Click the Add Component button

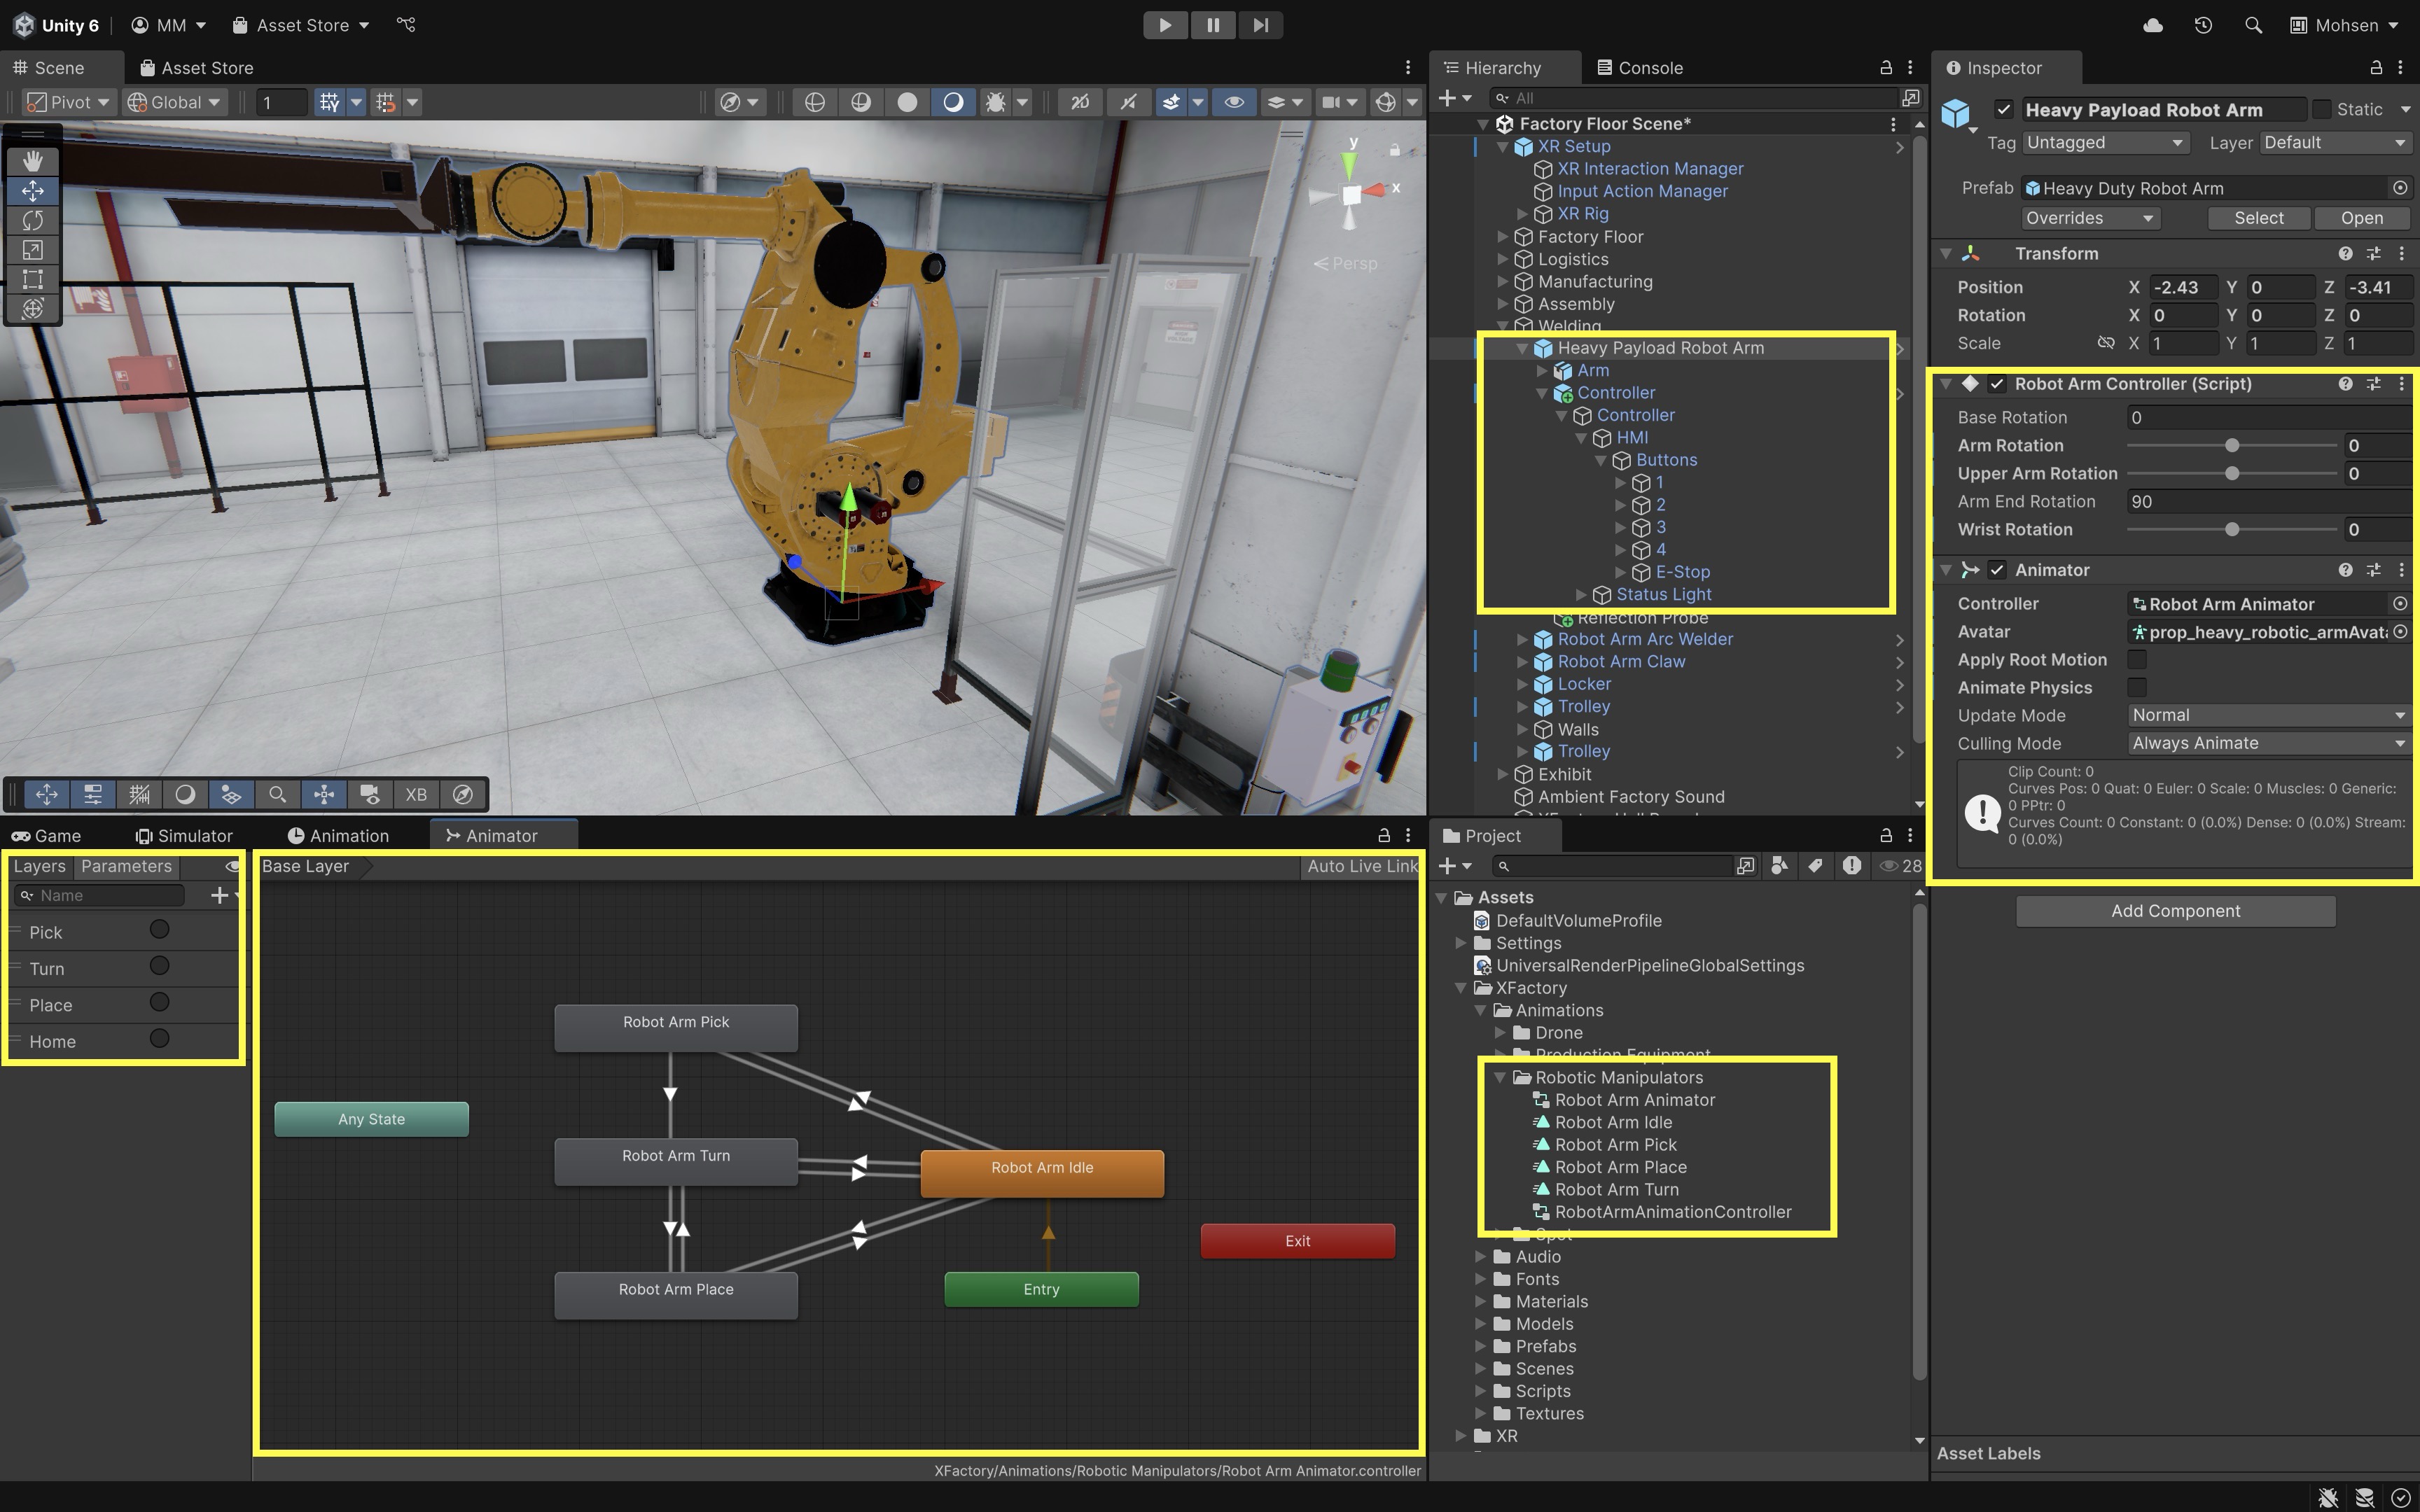2175,911
